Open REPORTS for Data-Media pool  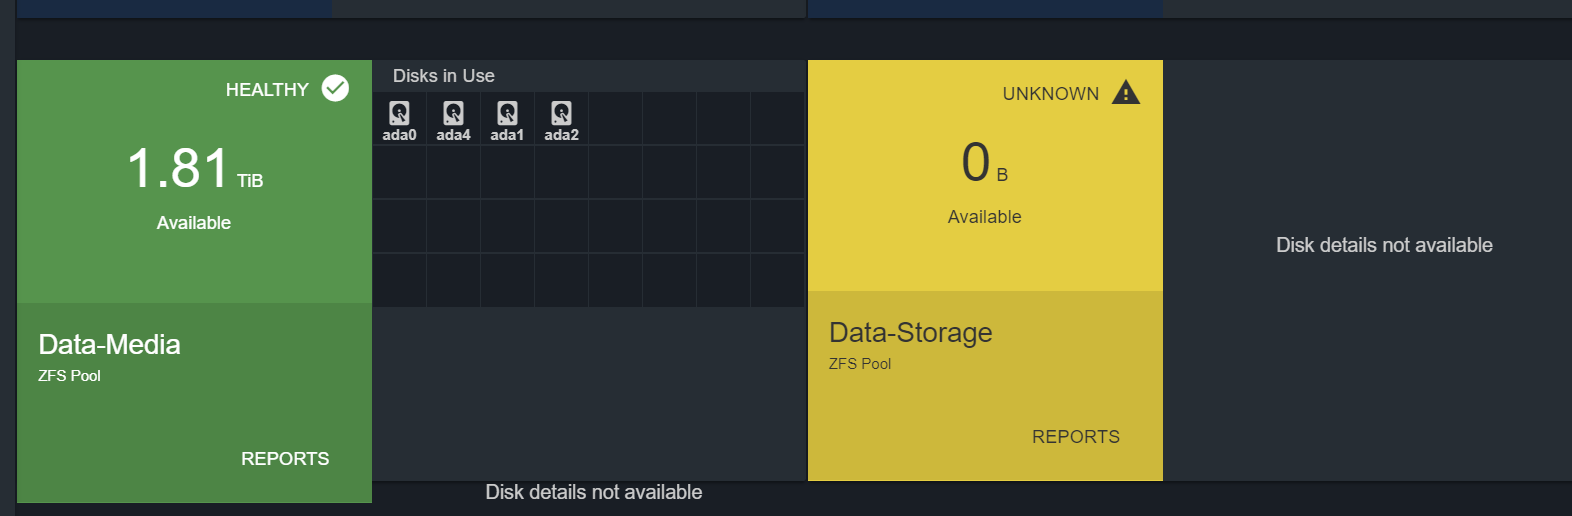click(285, 459)
